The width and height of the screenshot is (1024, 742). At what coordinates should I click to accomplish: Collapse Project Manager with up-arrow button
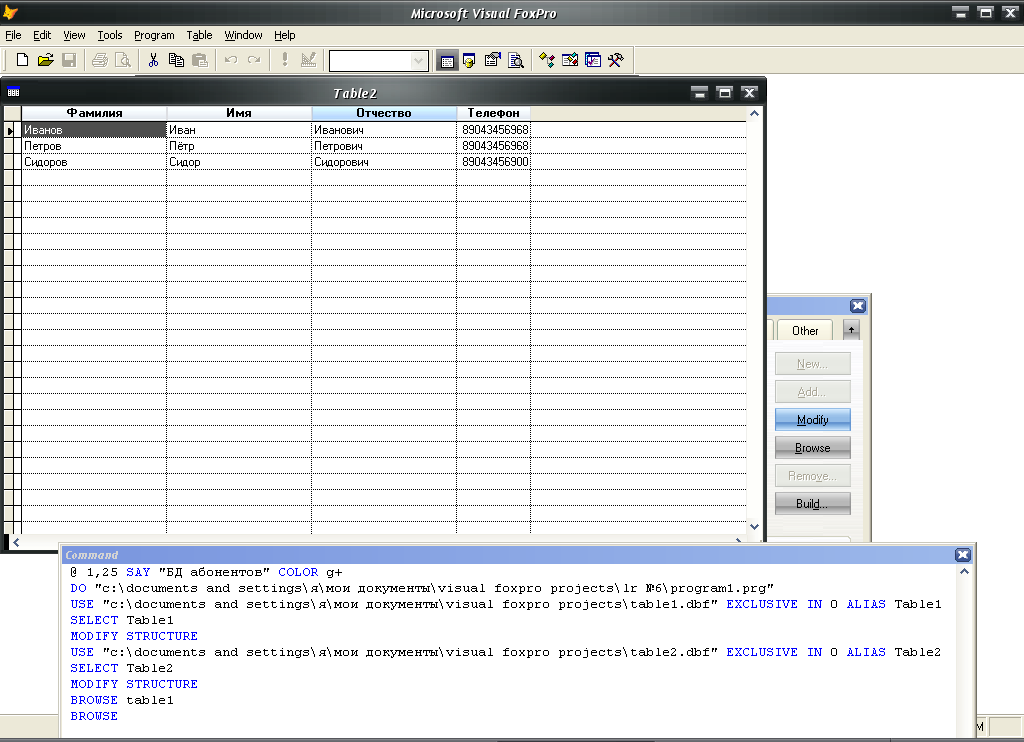click(x=851, y=330)
